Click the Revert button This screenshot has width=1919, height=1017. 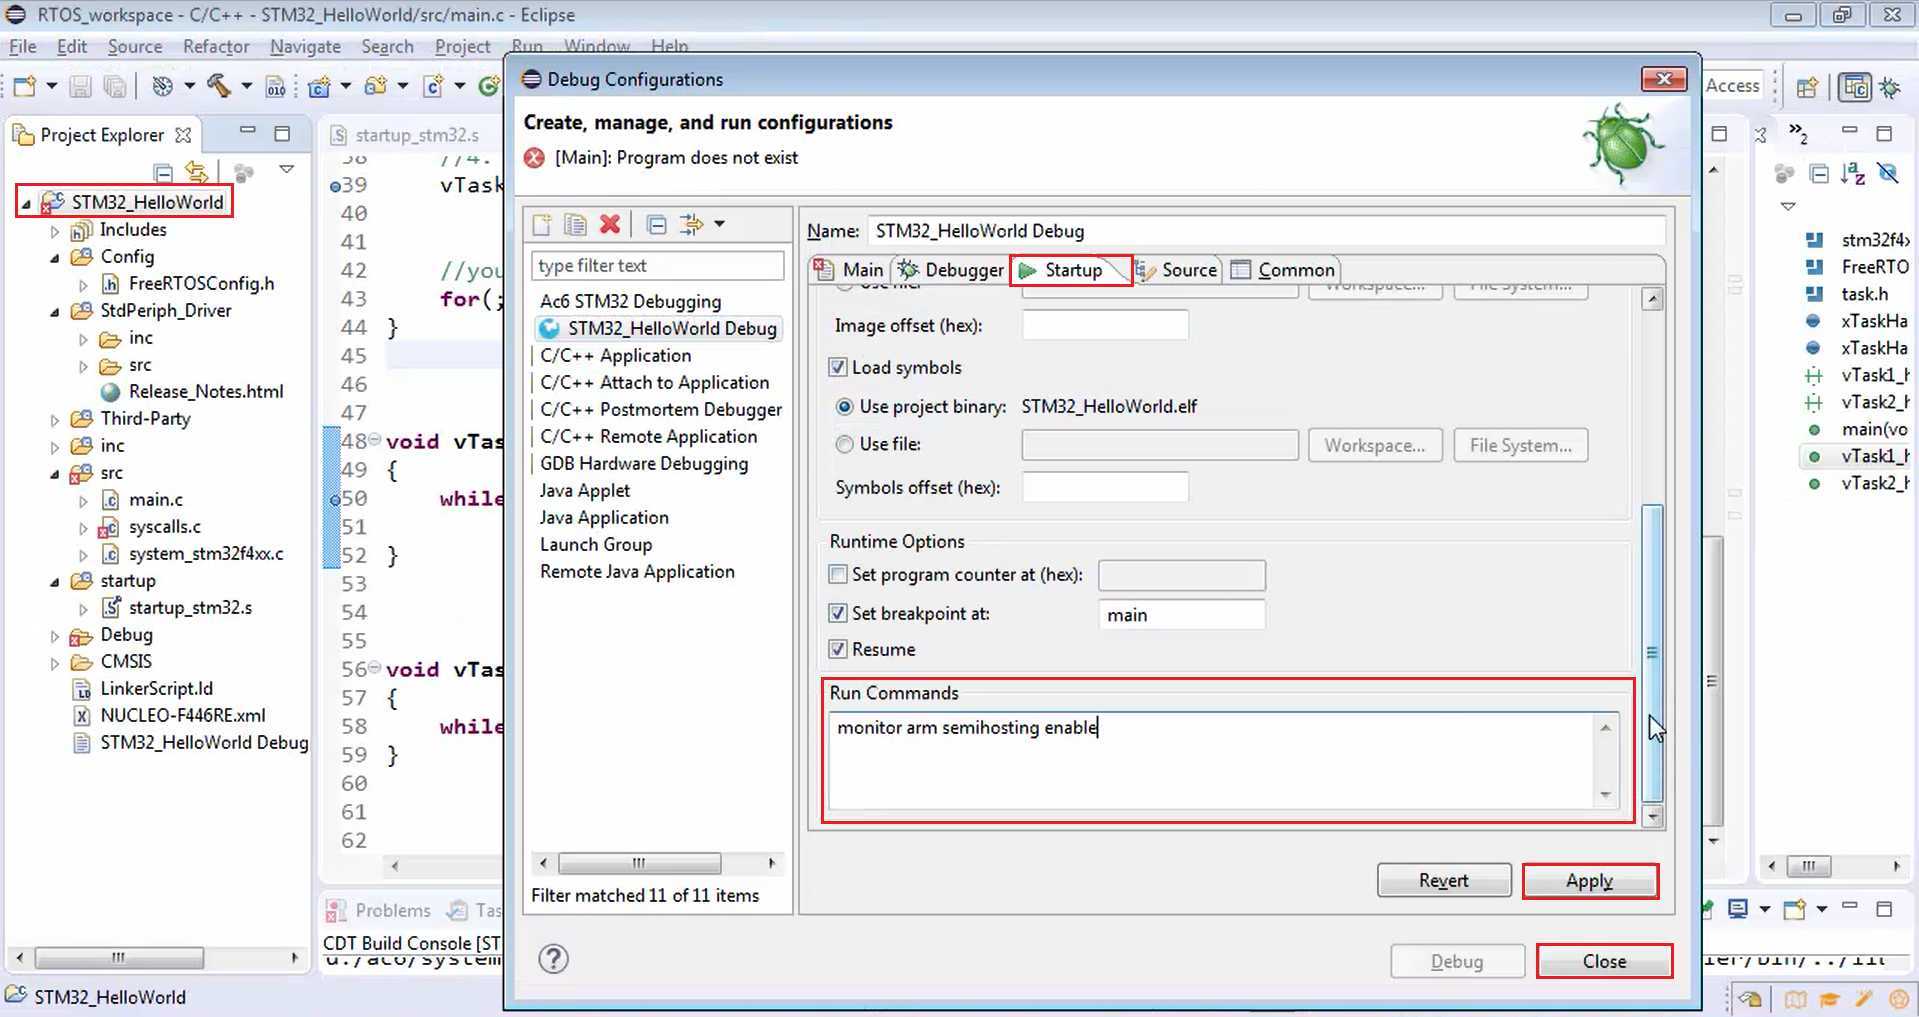coord(1444,881)
